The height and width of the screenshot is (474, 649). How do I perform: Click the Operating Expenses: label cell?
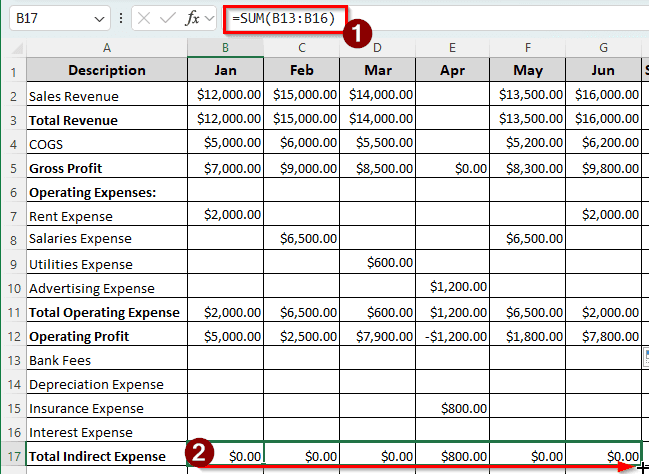(x=107, y=190)
